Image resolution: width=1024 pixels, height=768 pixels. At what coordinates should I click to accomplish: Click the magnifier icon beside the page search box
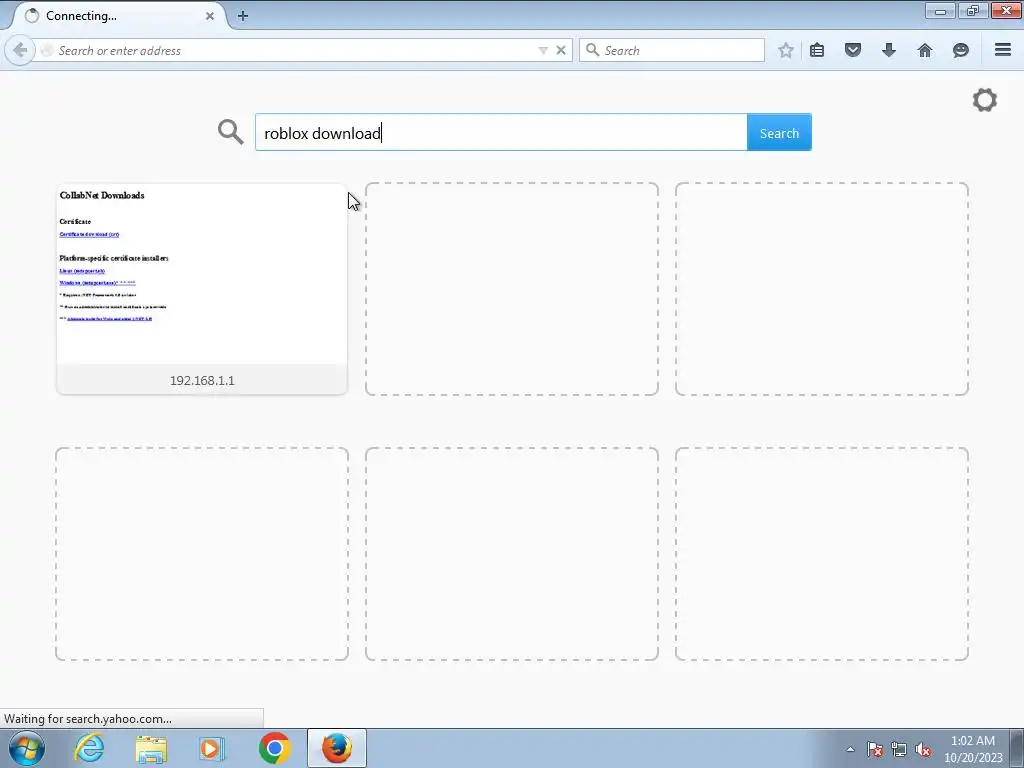[231, 131]
